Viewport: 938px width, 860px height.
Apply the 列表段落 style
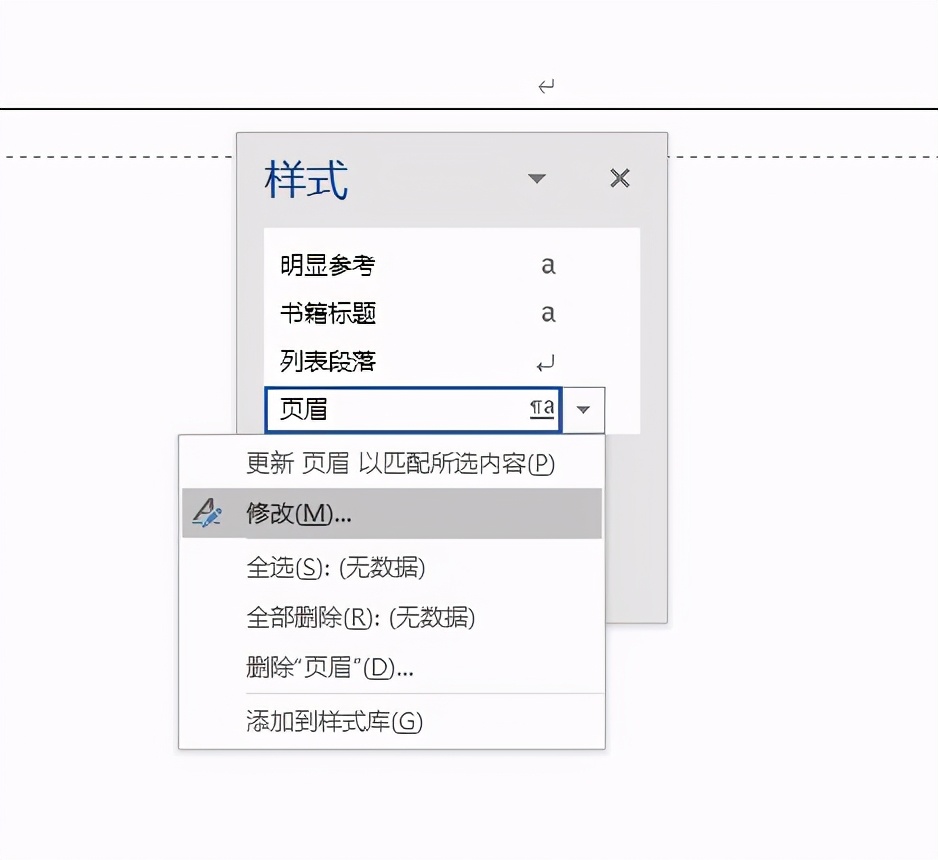(328, 361)
